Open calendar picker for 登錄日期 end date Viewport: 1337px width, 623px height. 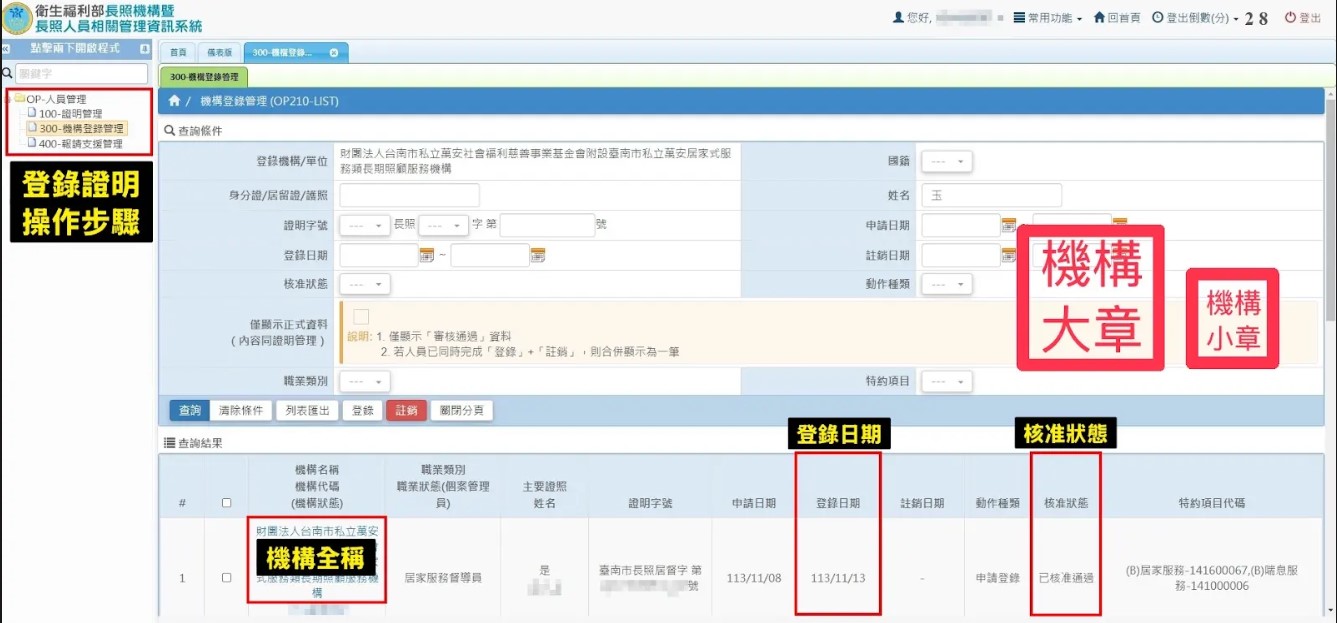tap(537, 255)
